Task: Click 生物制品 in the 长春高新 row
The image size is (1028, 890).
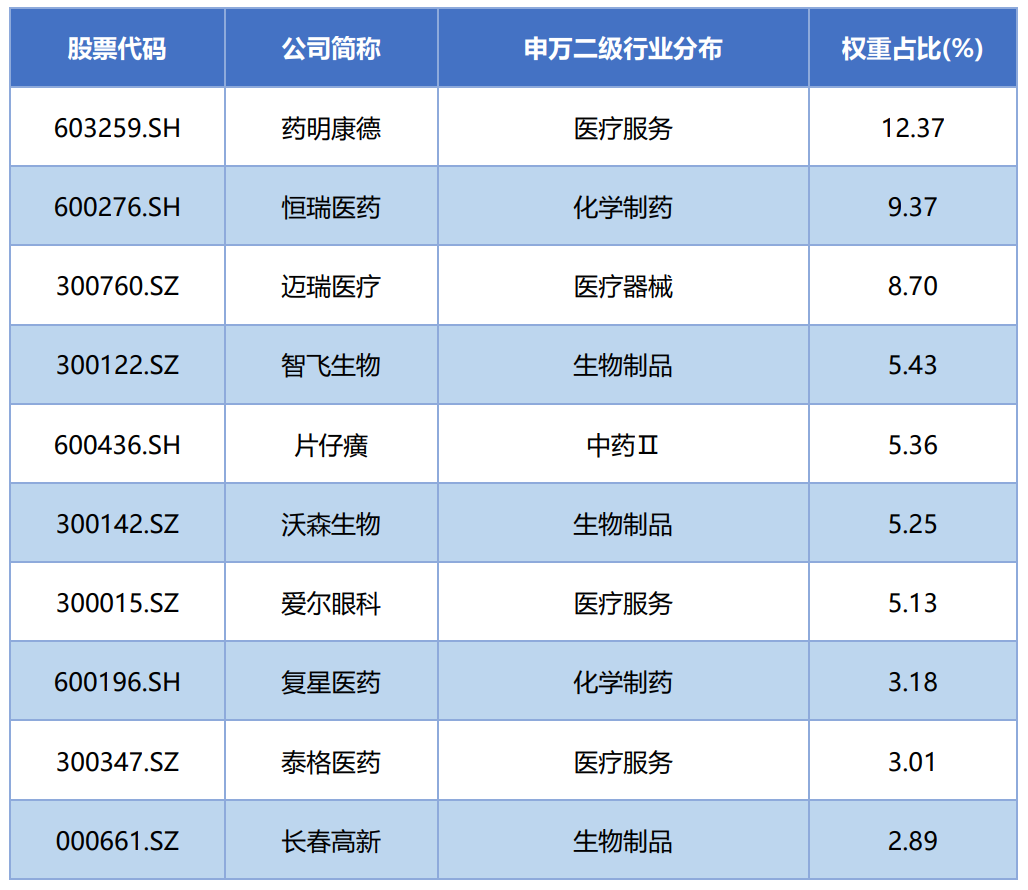Action: (623, 841)
